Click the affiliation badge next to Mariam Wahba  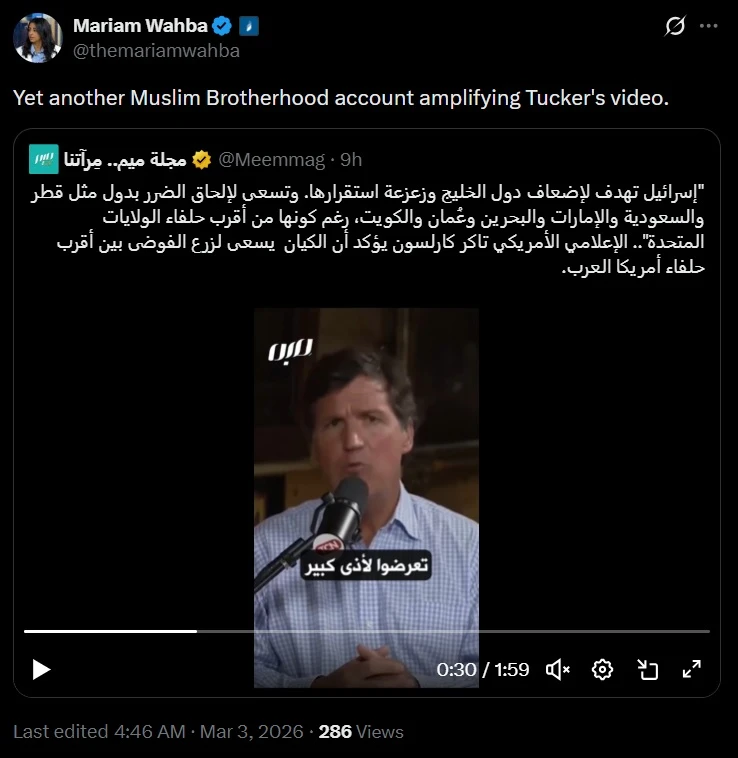[x=249, y=26]
